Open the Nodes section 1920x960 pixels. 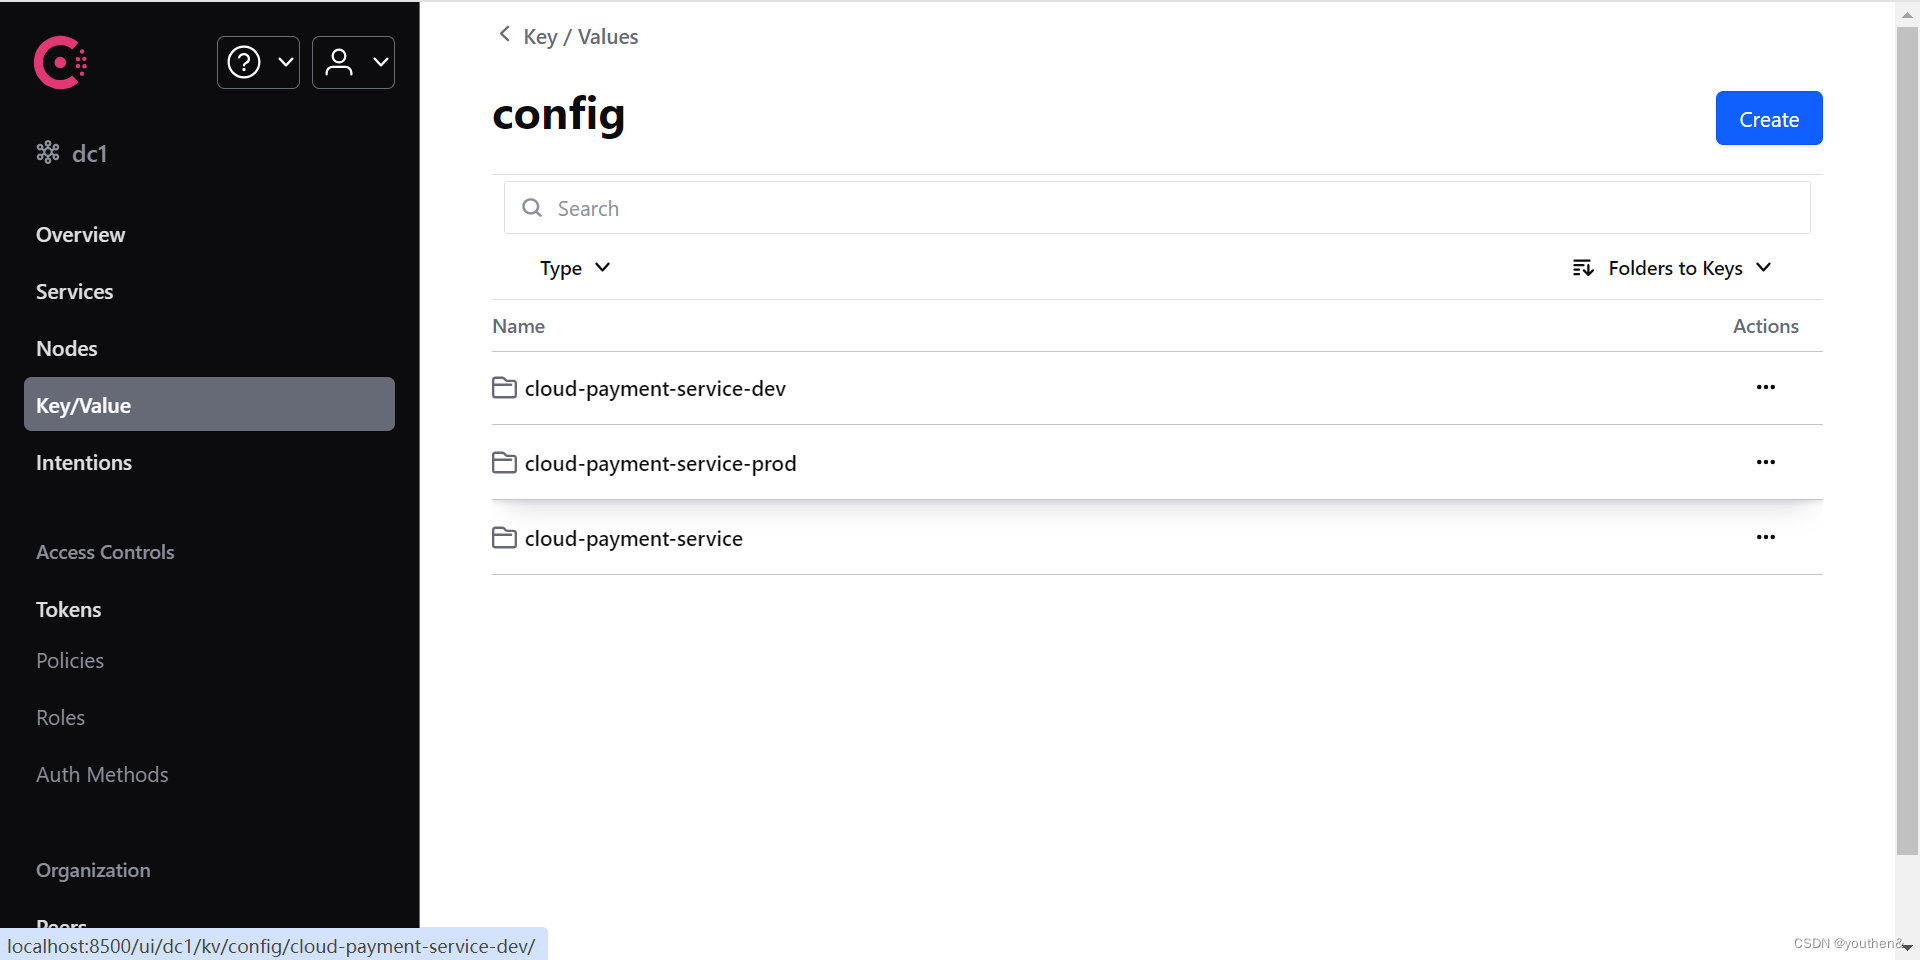66,349
